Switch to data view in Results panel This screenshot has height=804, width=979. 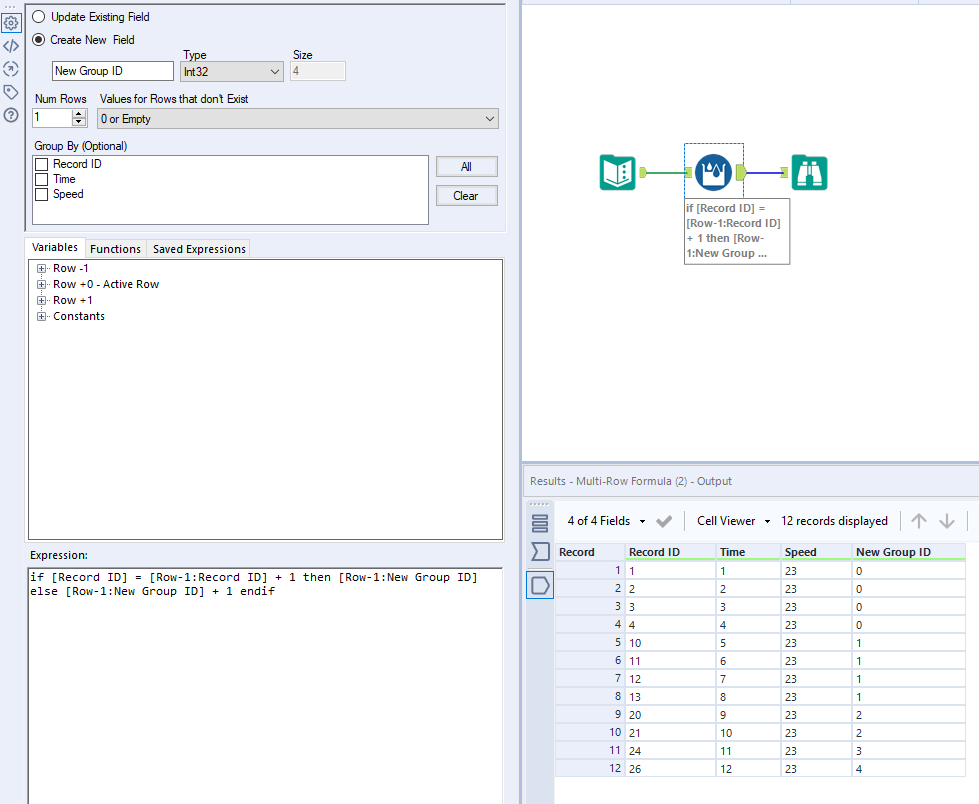coord(539,585)
